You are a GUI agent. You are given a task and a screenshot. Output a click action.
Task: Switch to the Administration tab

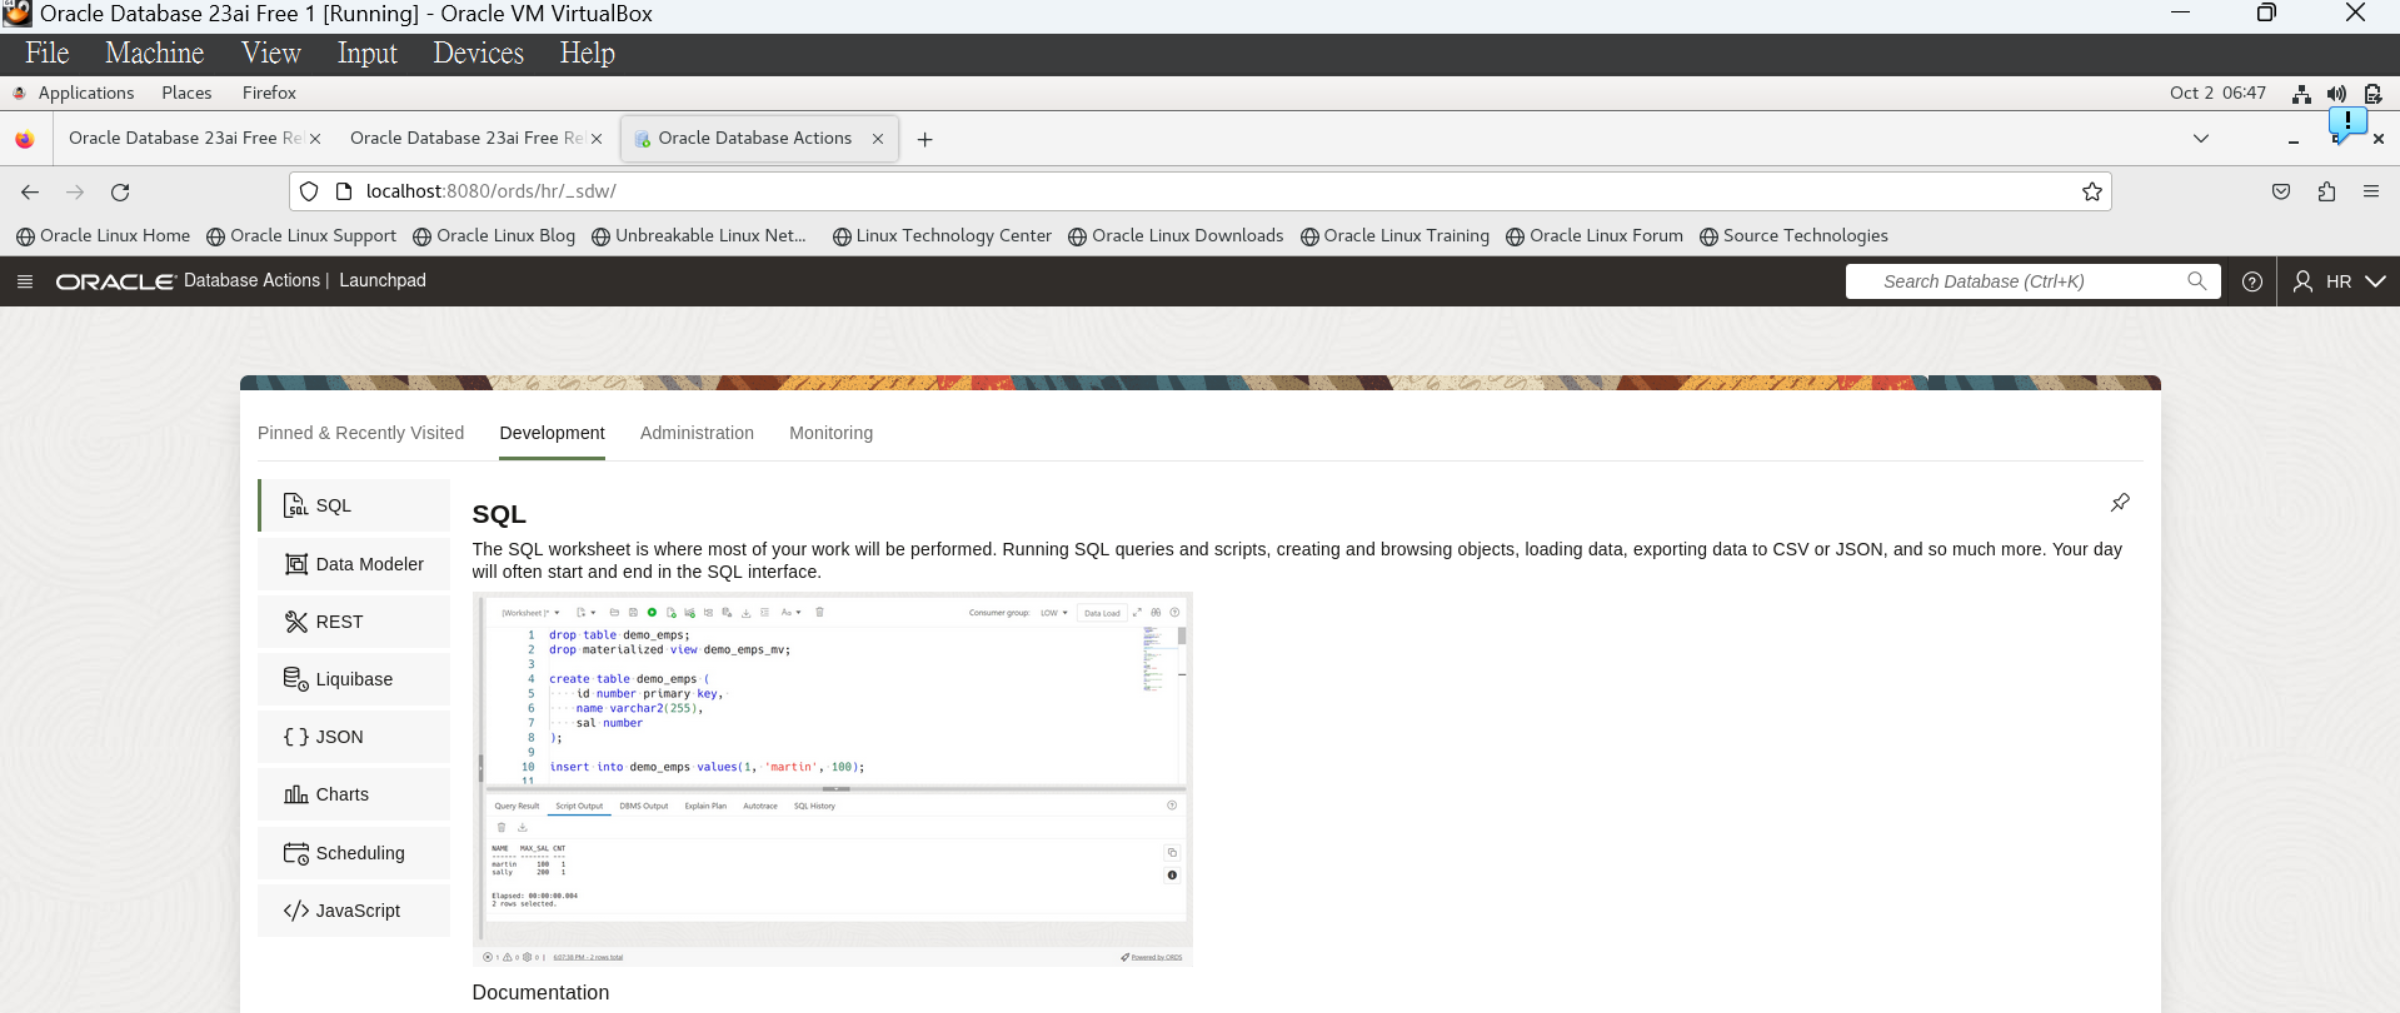tap(697, 433)
